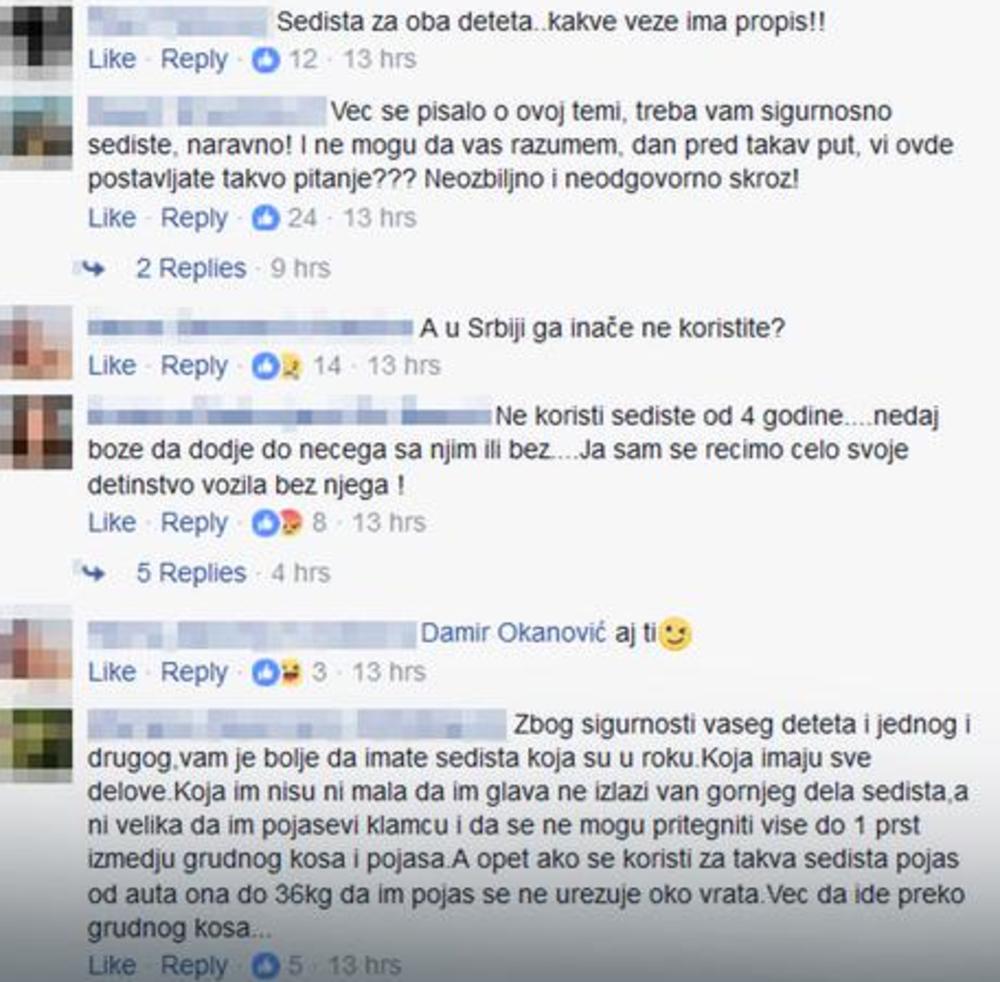Expand the 2 Replies thread
1000x982 pixels.
point(191,268)
